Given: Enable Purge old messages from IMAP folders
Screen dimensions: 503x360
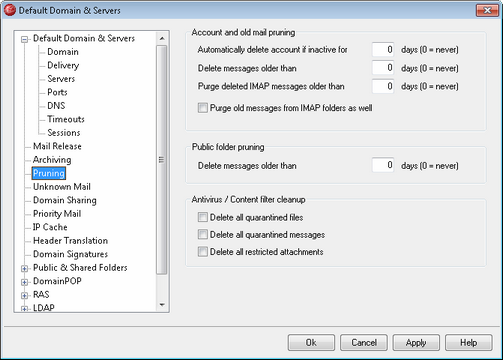Looking at the screenshot, I should [202, 108].
